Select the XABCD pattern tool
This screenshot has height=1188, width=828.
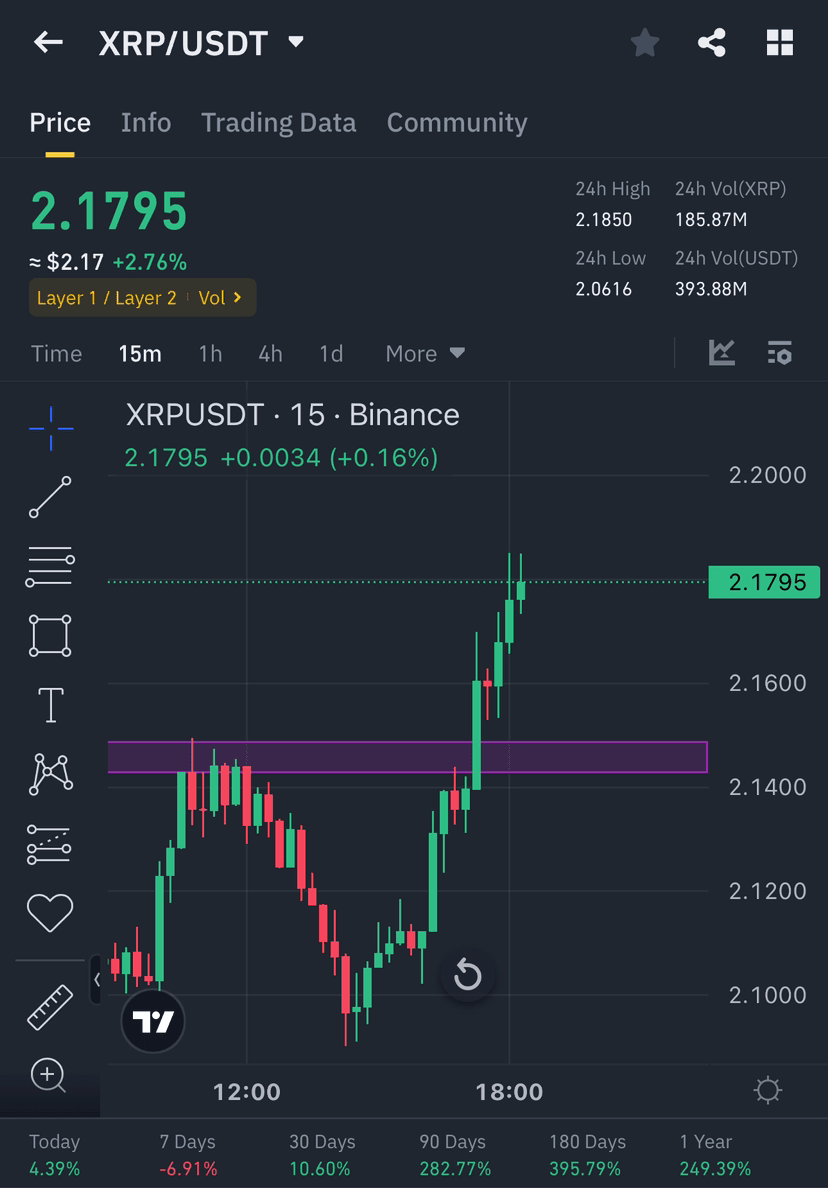coord(50,774)
